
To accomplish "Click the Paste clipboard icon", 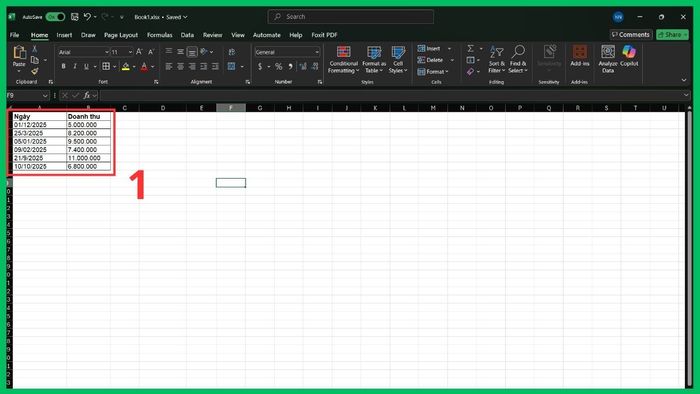I will (19, 53).
